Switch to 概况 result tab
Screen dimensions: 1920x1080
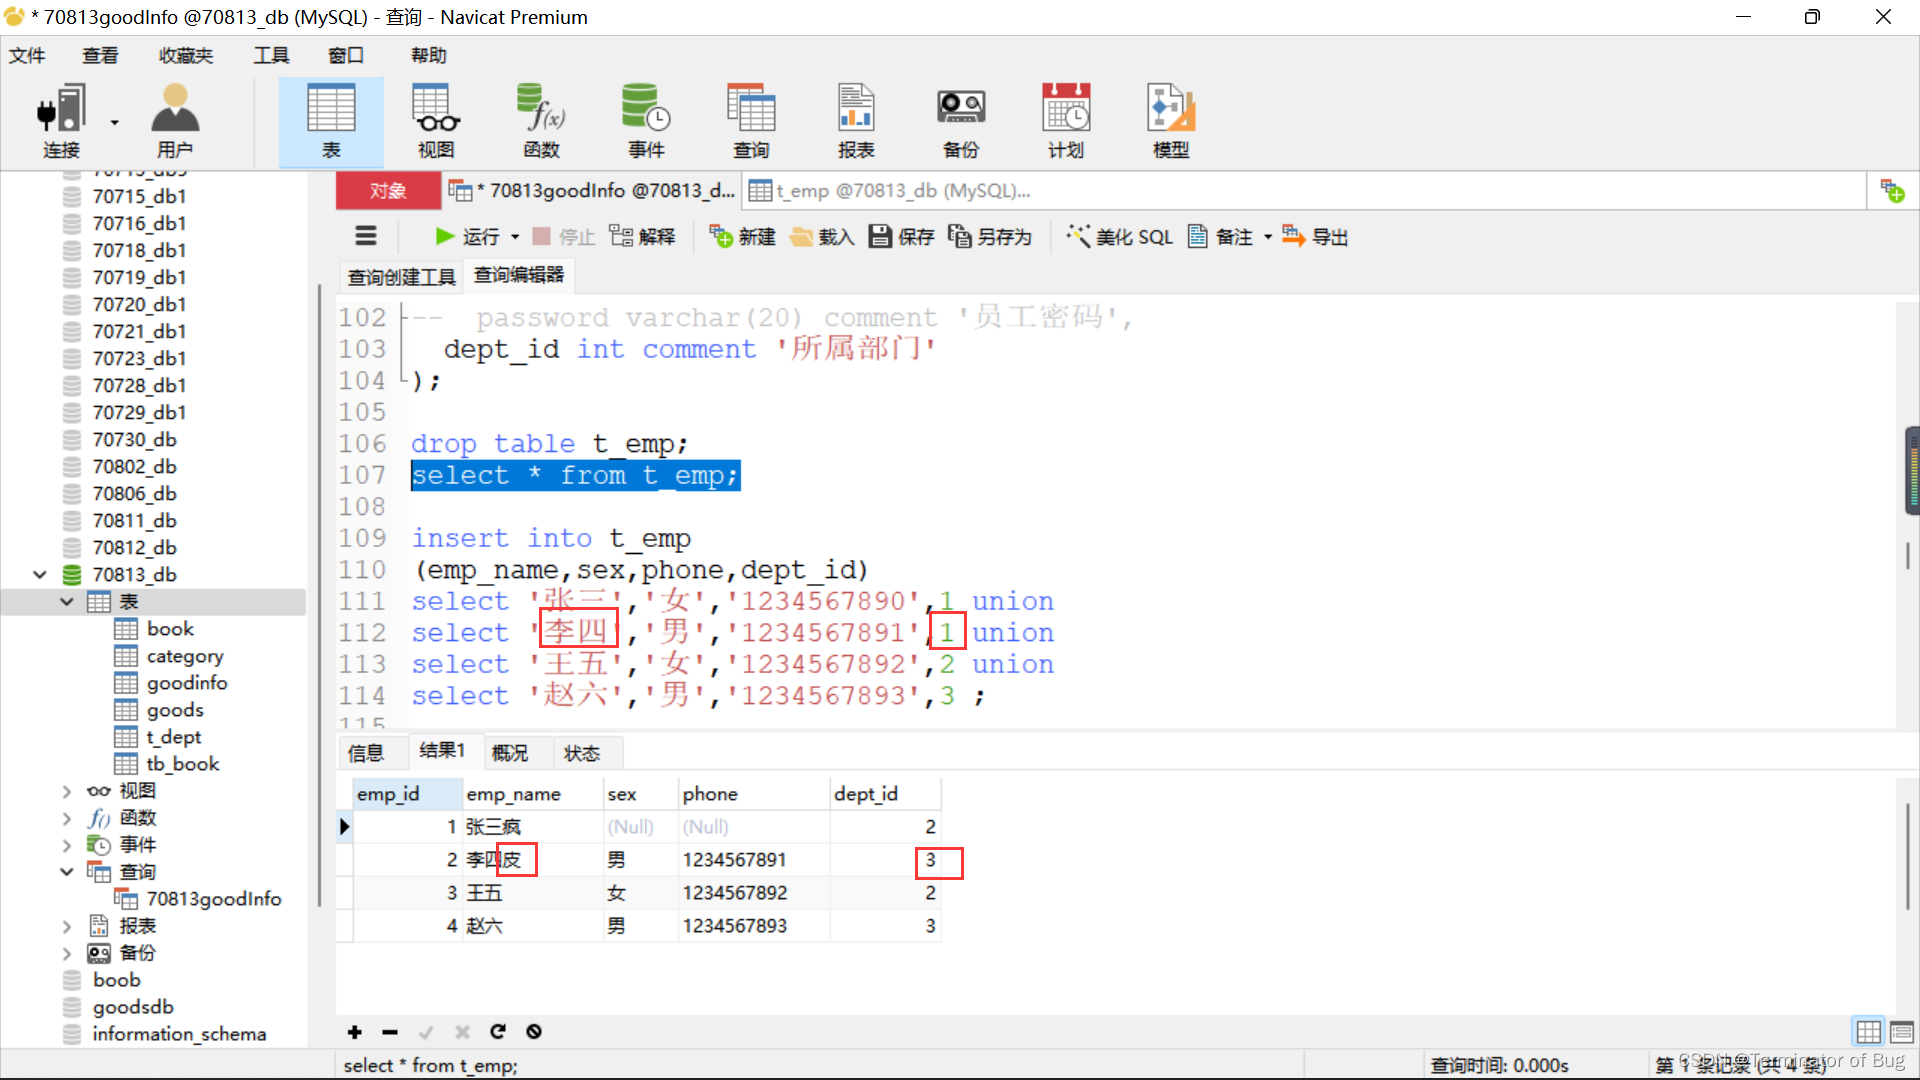click(x=510, y=753)
